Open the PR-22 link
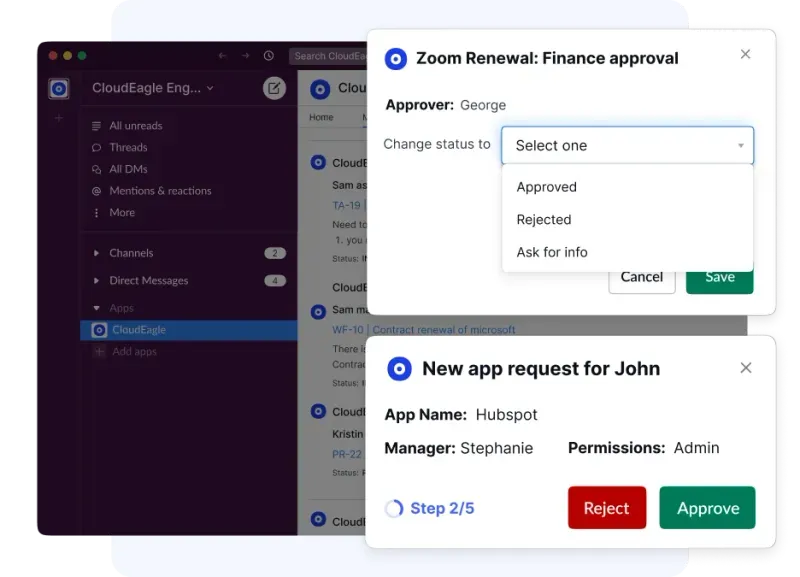Image resolution: width=800 pixels, height=577 pixels. [x=347, y=455]
